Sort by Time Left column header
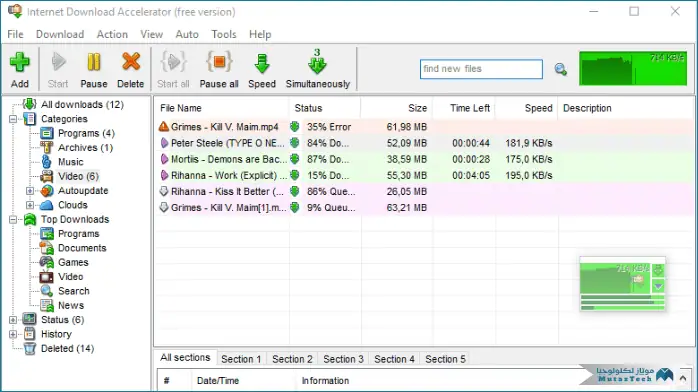This screenshot has width=698, height=392. pyautogui.click(x=464, y=108)
